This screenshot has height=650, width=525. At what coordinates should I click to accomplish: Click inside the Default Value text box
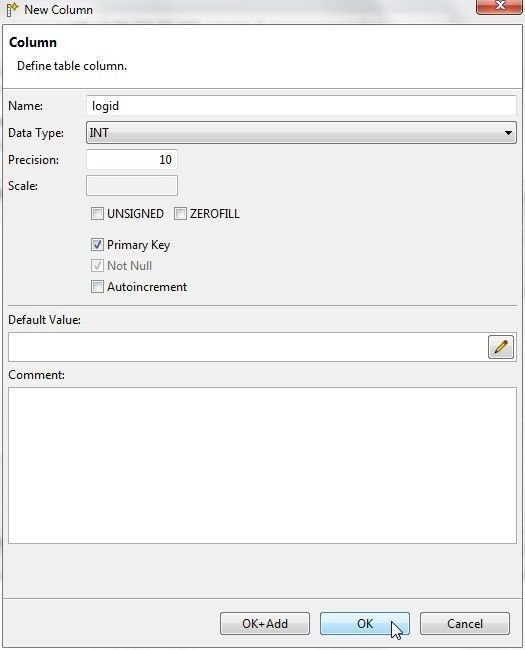[x=248, y=347]
